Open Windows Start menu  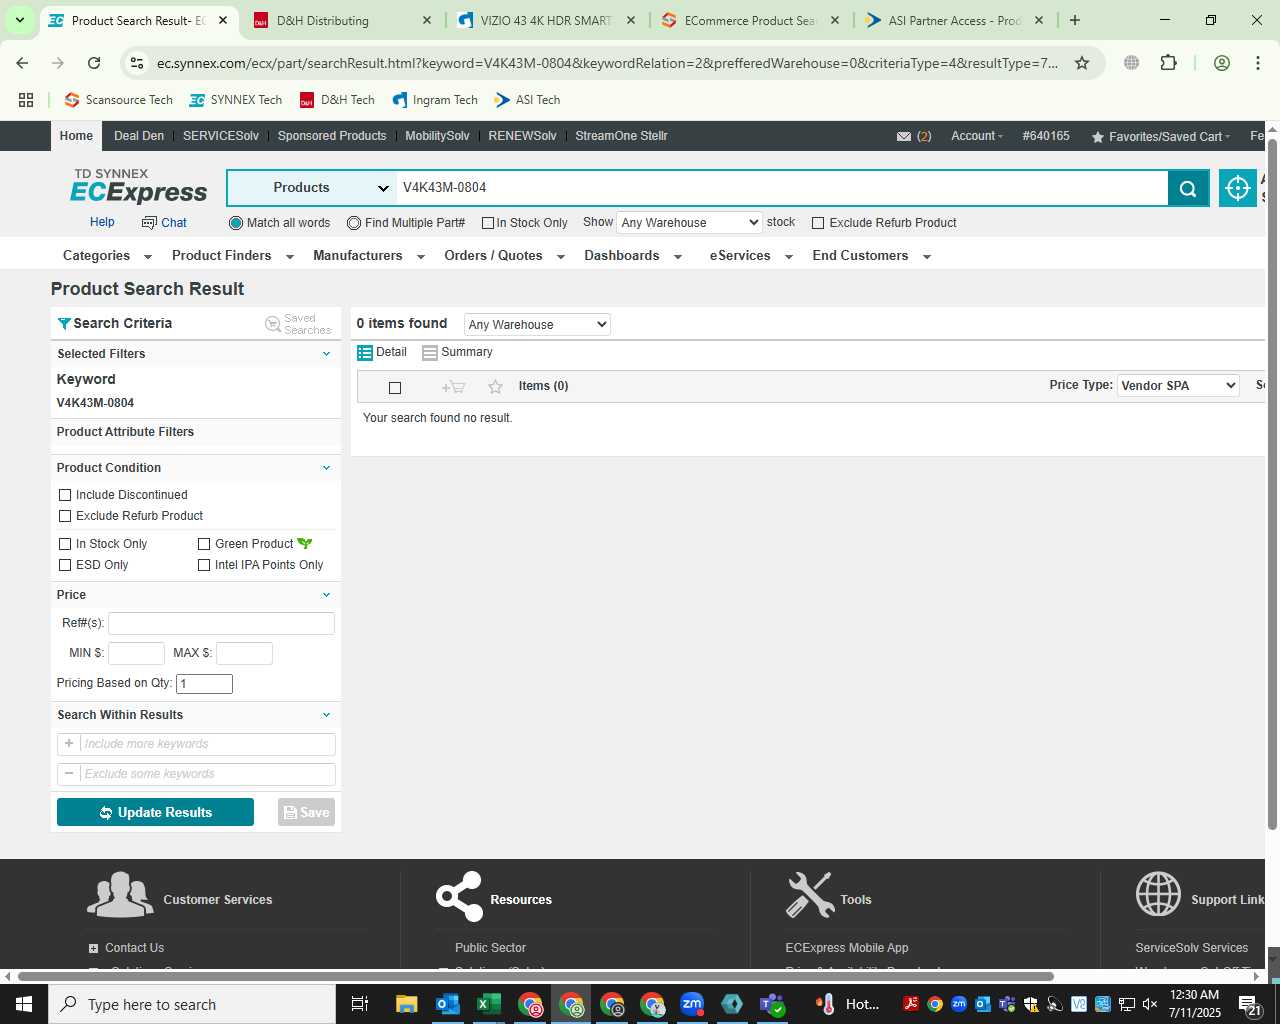[x=24, y=1004]
